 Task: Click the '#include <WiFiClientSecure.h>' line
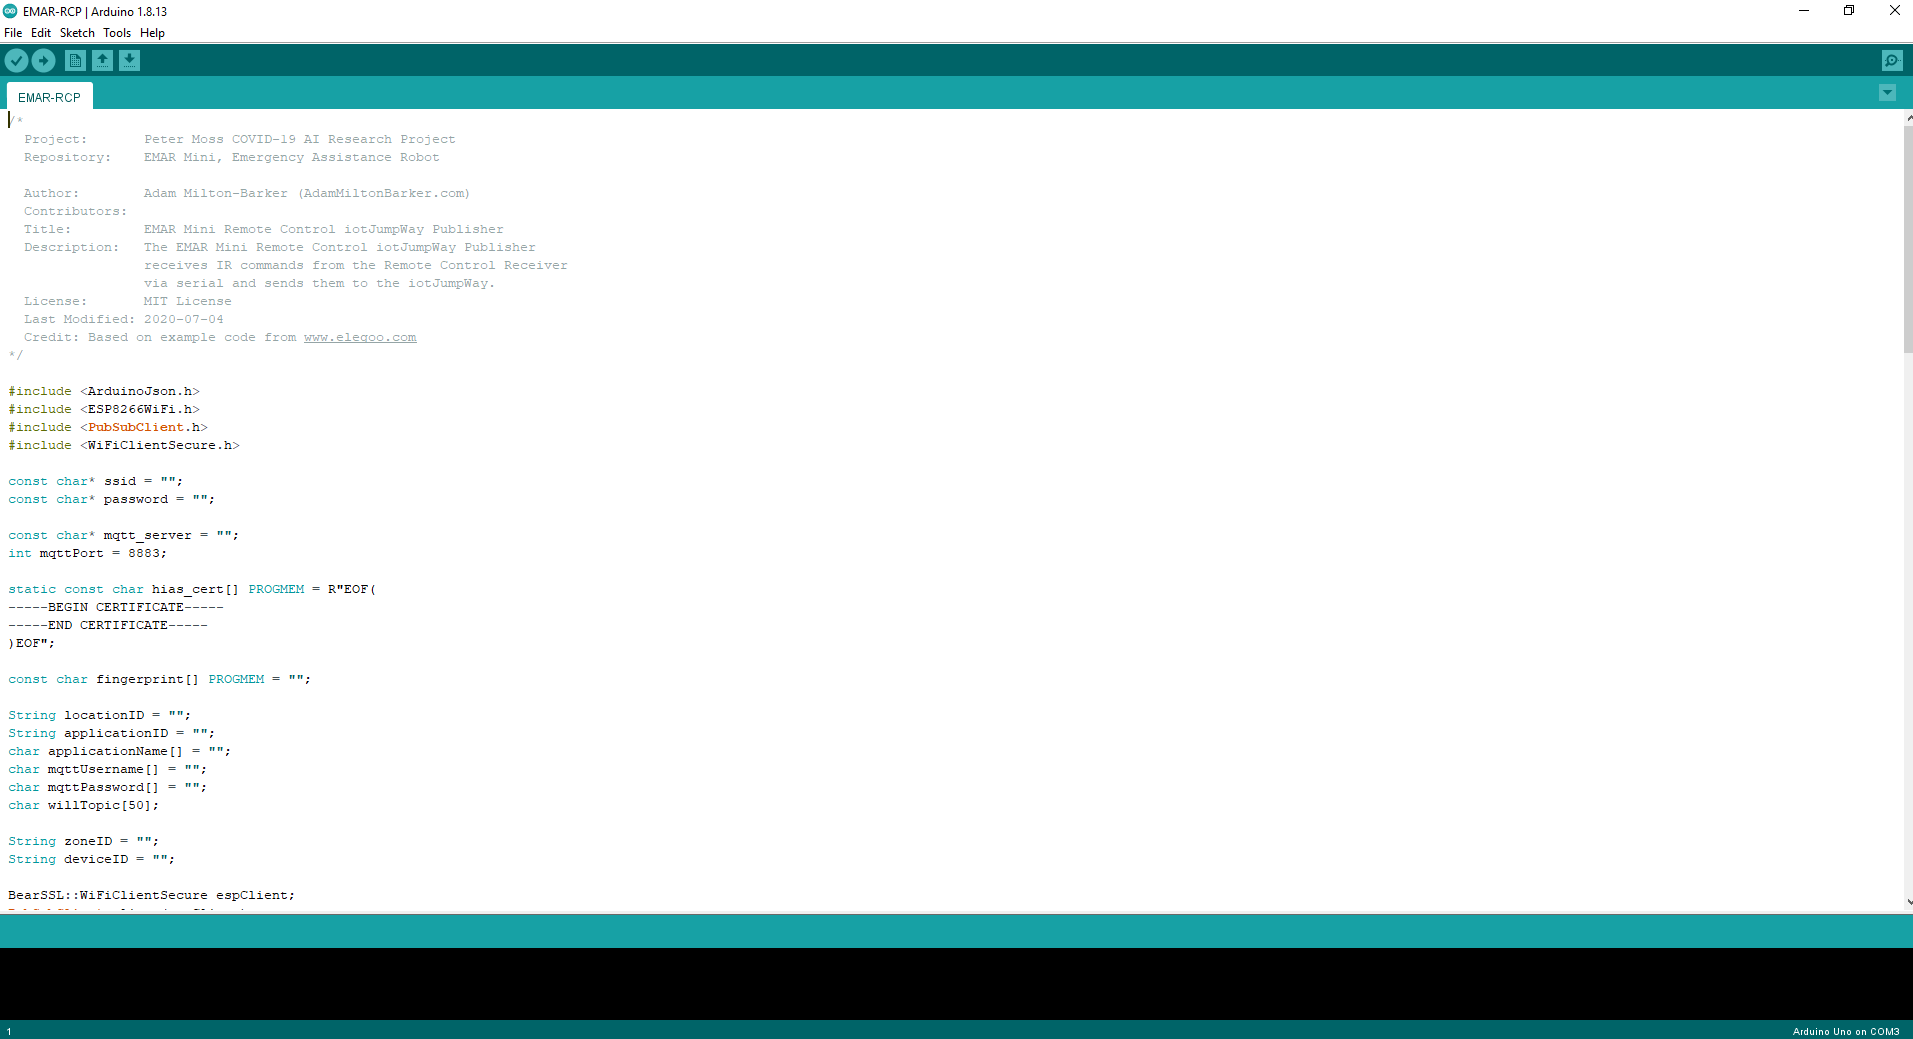coord(124,446)
